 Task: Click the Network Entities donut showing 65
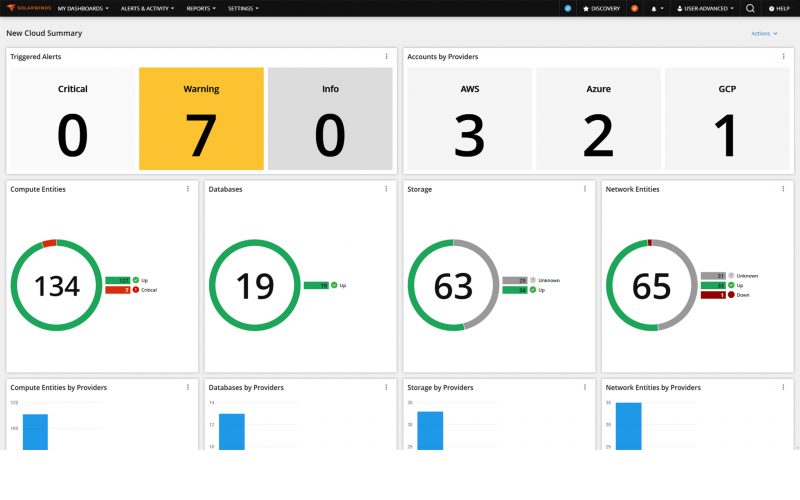[x=652, y=285]
